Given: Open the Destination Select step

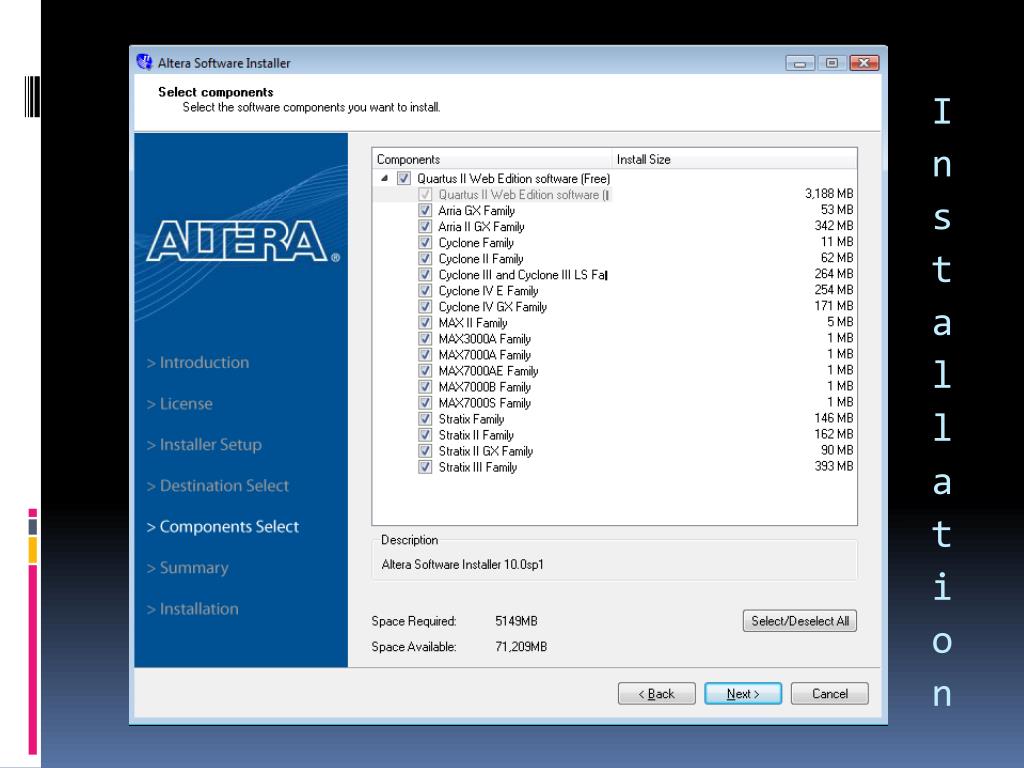Looking at the screenshot, I should tap(217, 486).
